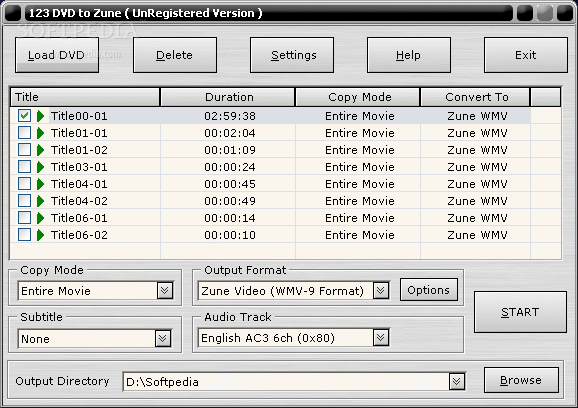Click the green play arrow for Title01-01

point(41,133)
